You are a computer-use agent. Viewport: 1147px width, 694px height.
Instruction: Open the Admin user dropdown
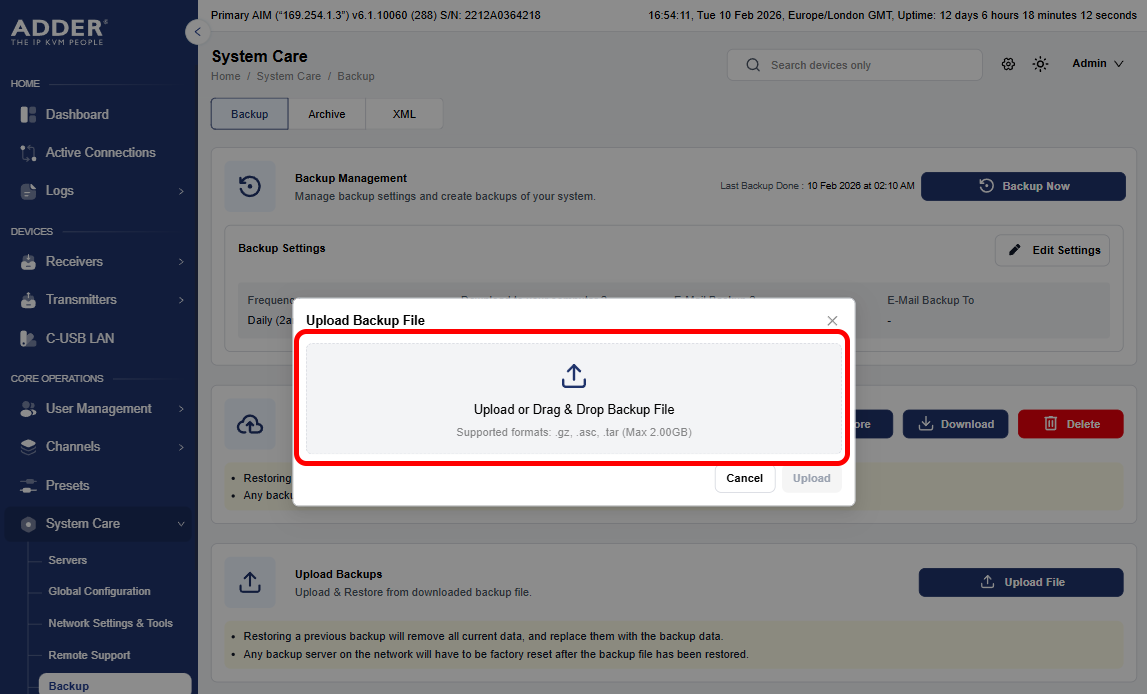tap(1097, 64)
